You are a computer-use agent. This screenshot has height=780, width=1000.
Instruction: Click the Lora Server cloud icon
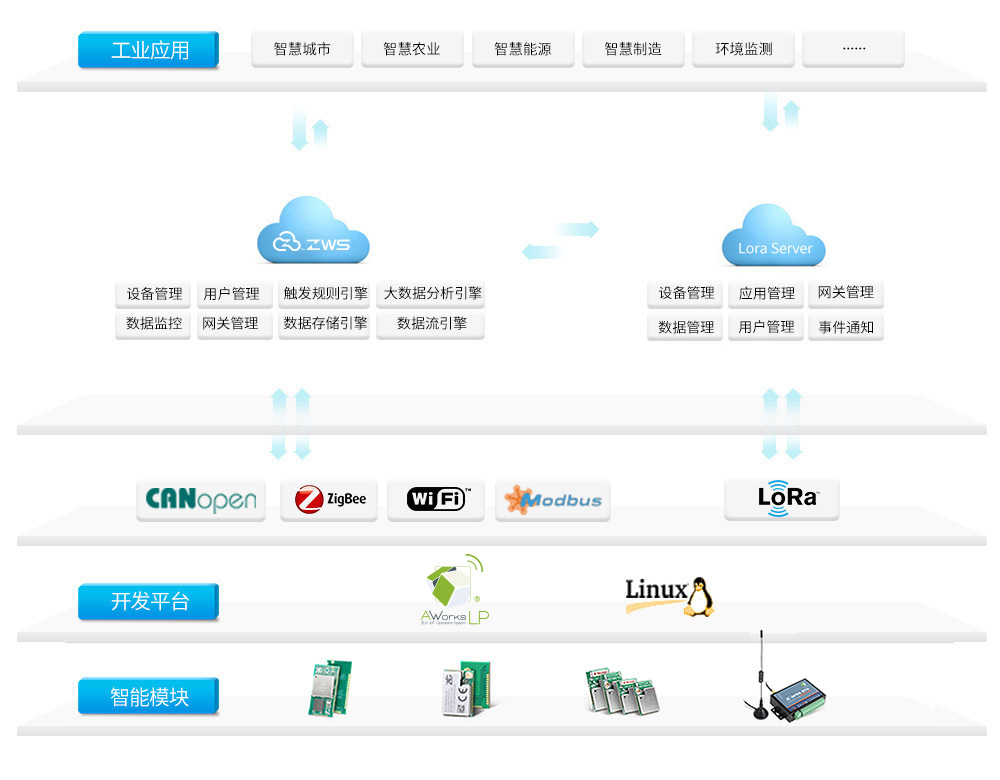tap(774, 236)
